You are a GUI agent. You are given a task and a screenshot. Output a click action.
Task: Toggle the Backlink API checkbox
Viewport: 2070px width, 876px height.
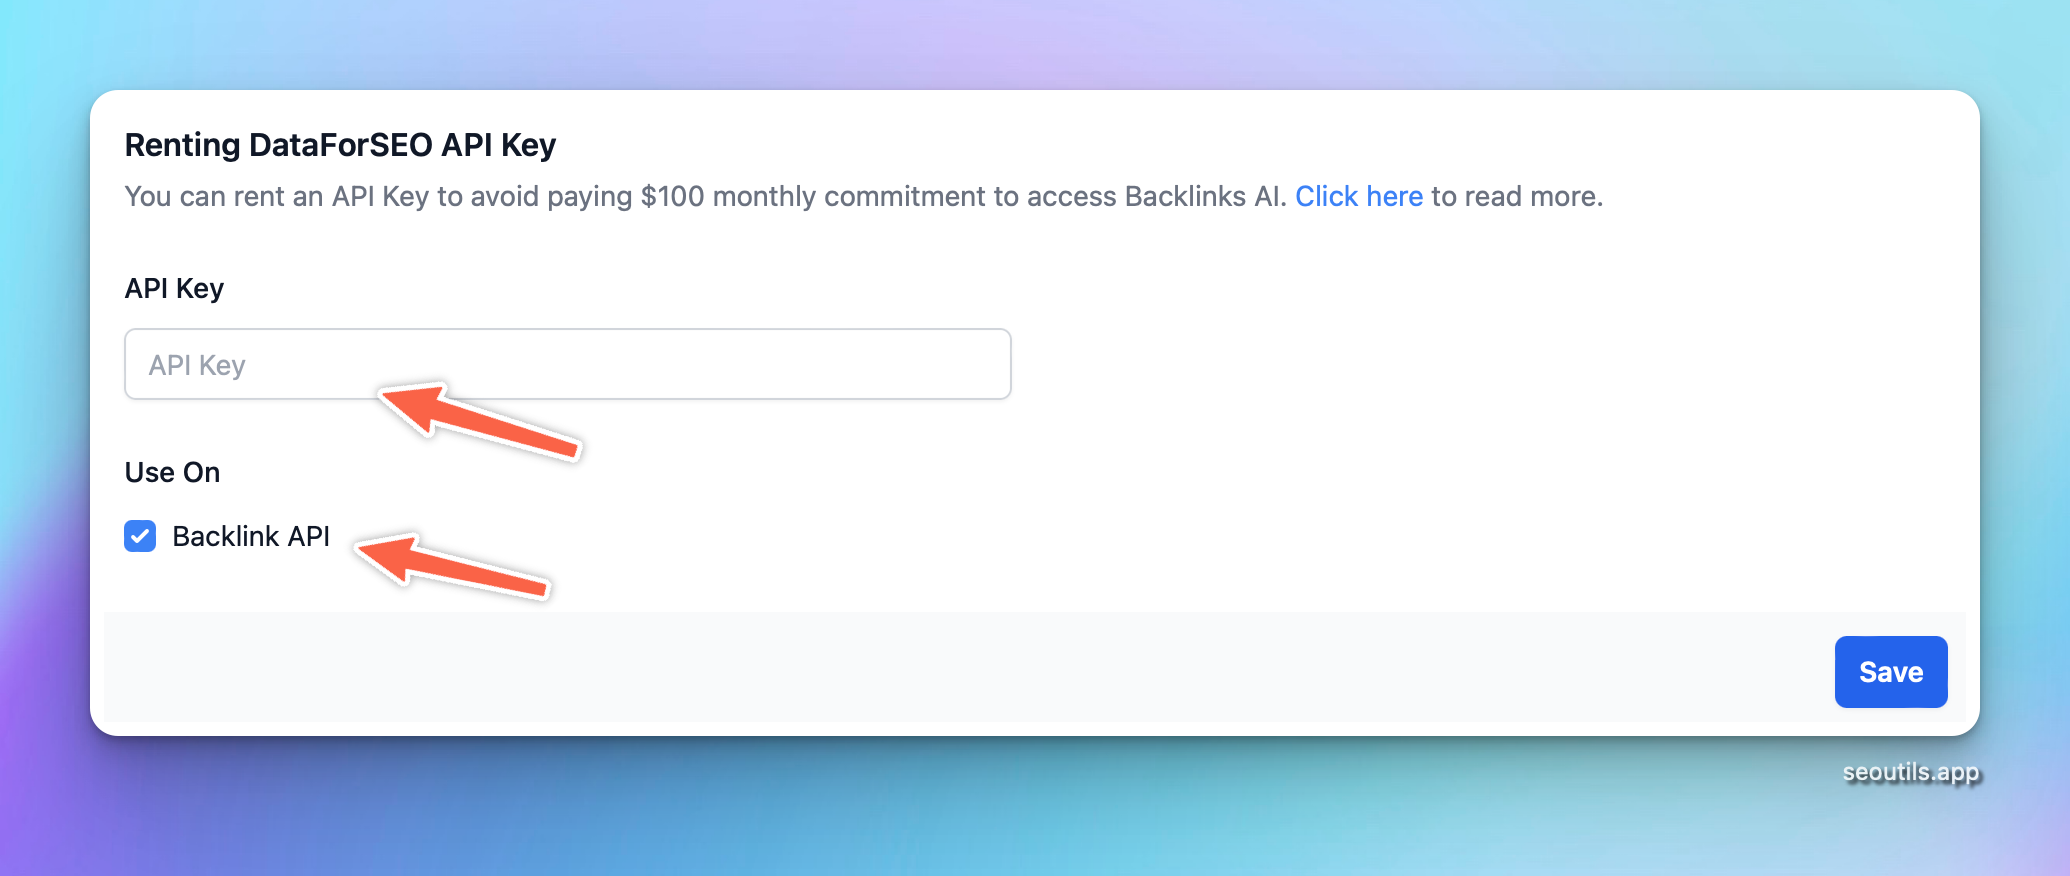(140, 536)
